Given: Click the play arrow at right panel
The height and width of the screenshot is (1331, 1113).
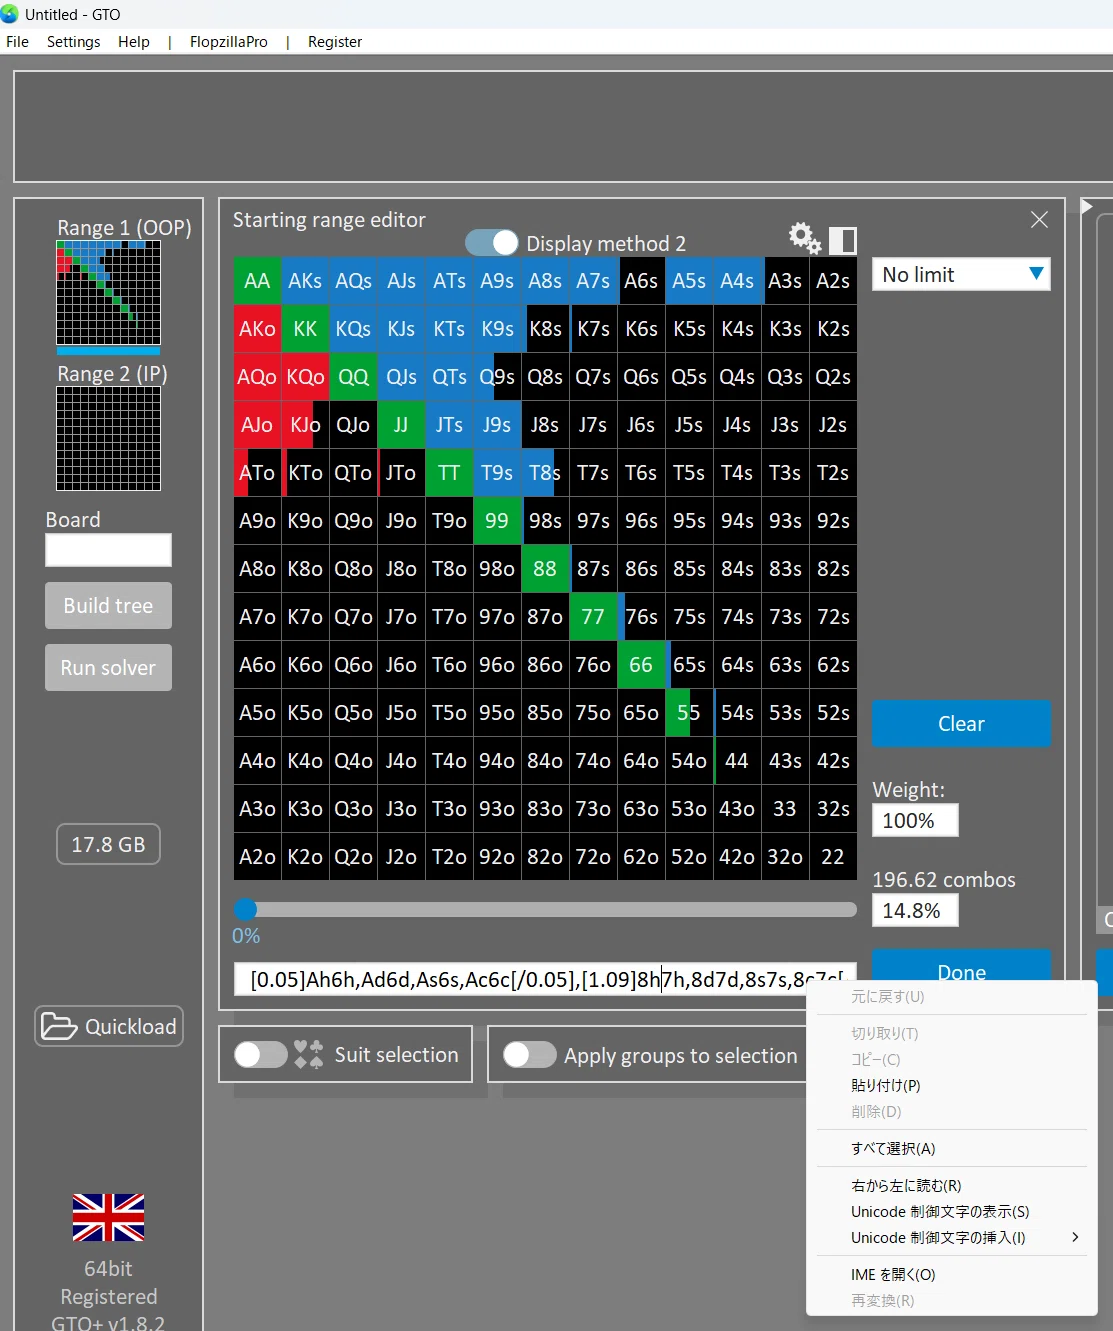Looking at the screenshot, I should coord(1087,206).
